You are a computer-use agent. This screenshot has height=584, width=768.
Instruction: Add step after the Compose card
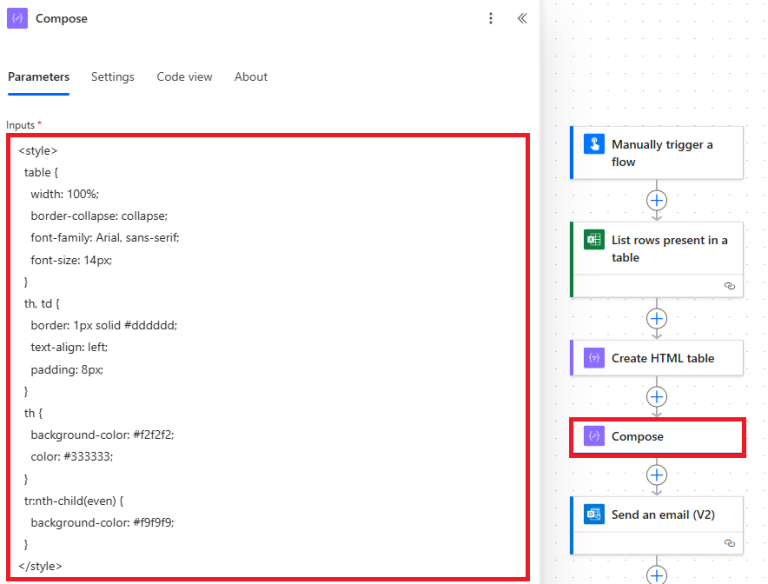click(x=657, y=475)
